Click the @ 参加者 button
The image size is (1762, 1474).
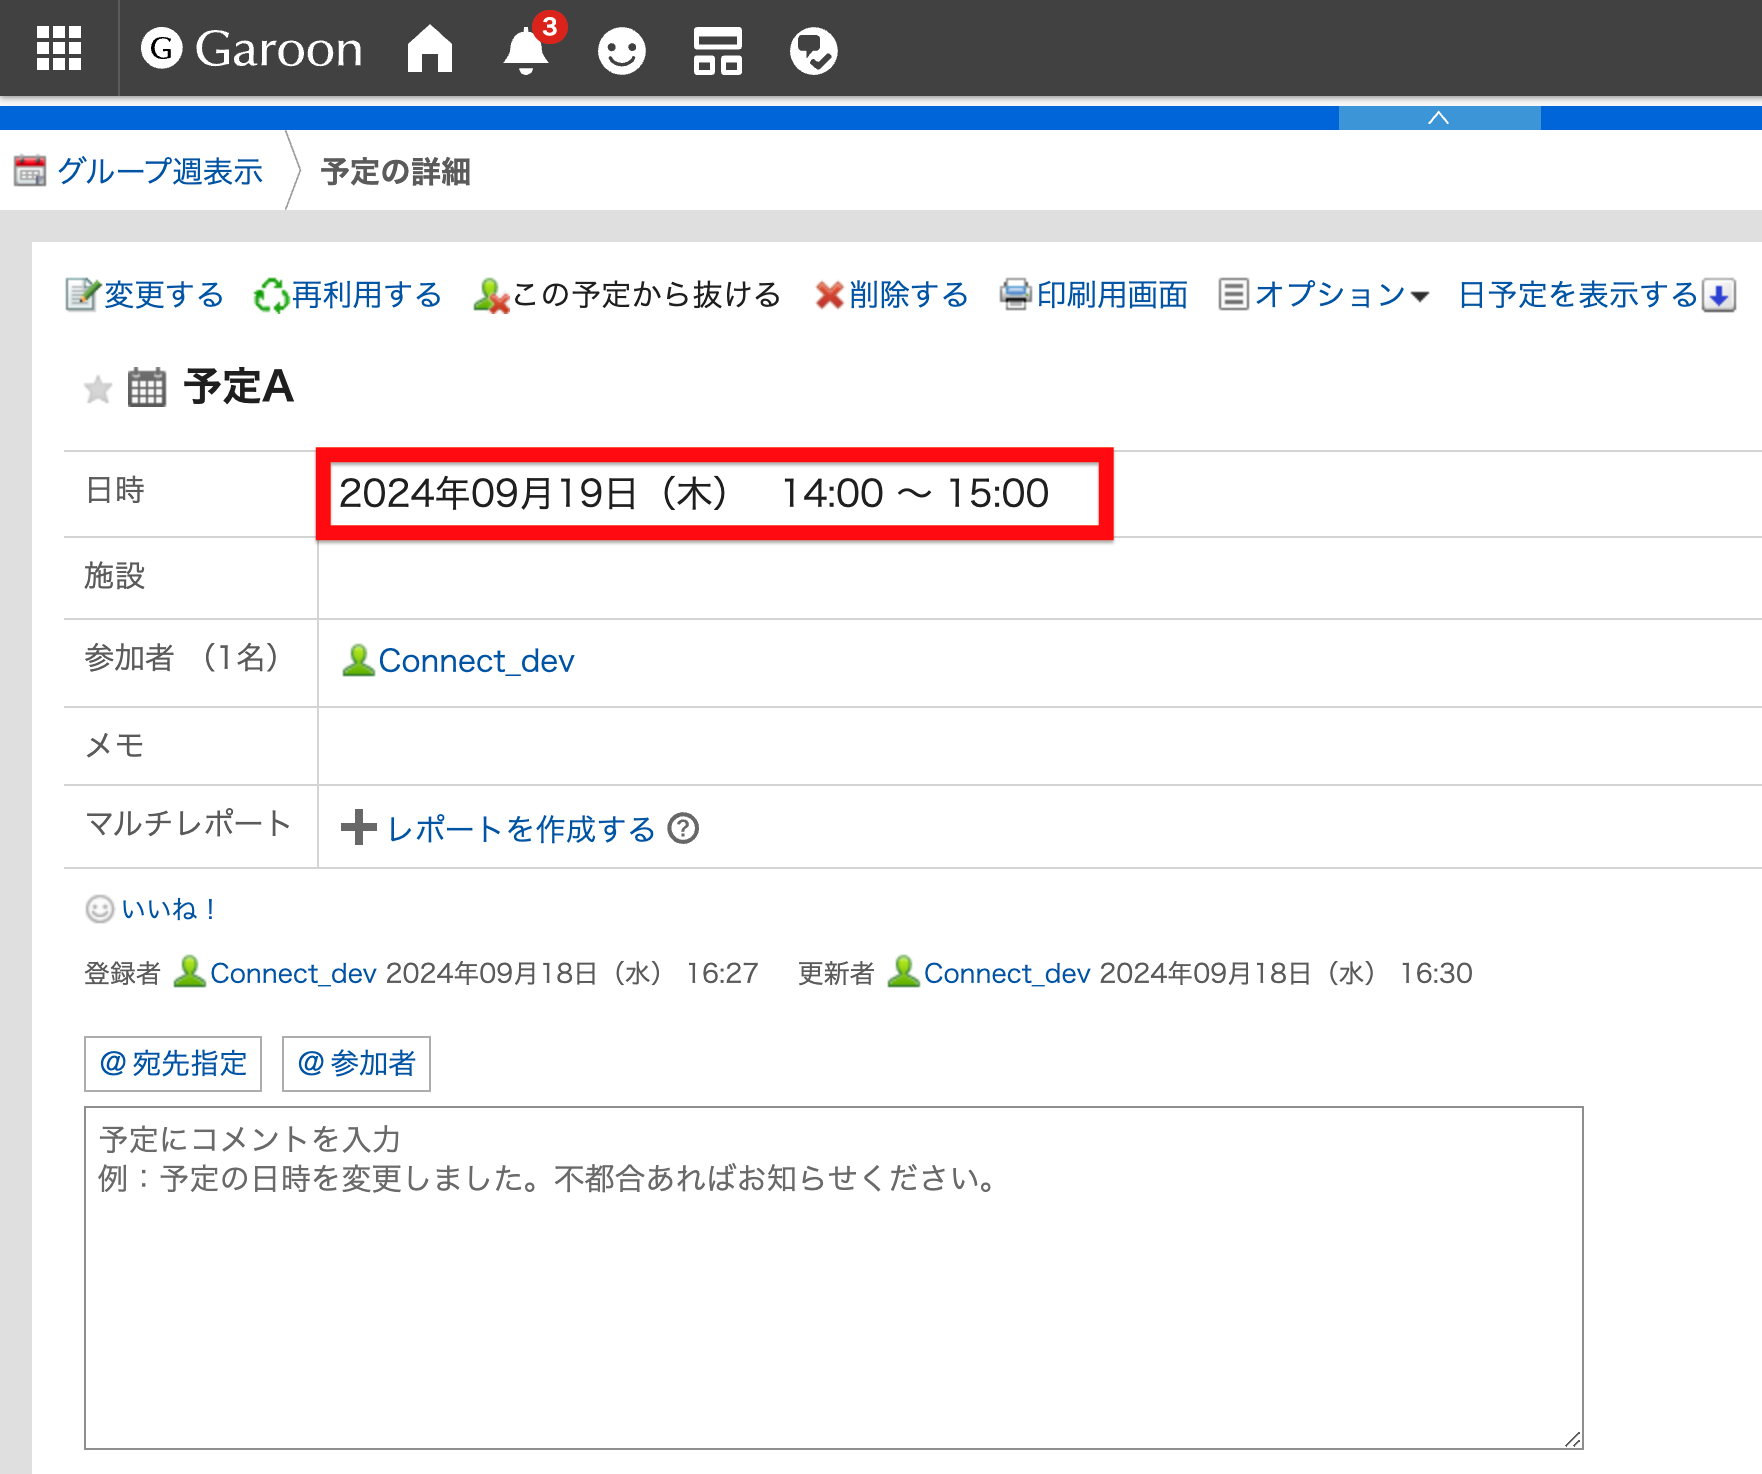click(357, 1064)
